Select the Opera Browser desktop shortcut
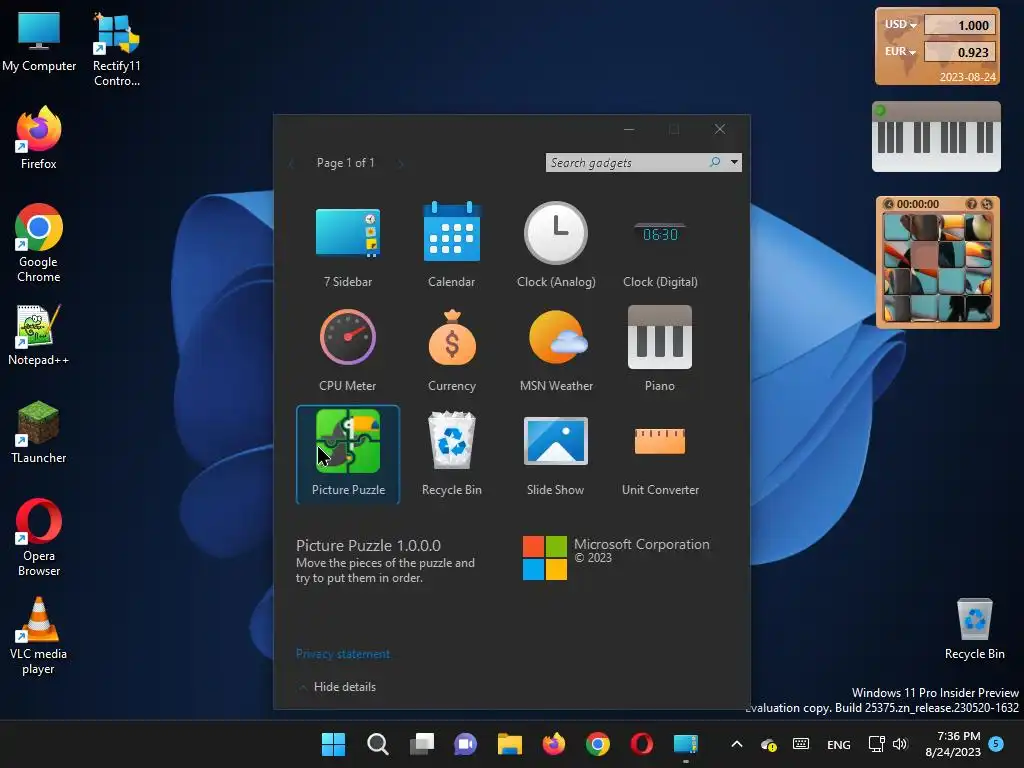The image size is (1024, 768). click(39, 537)
